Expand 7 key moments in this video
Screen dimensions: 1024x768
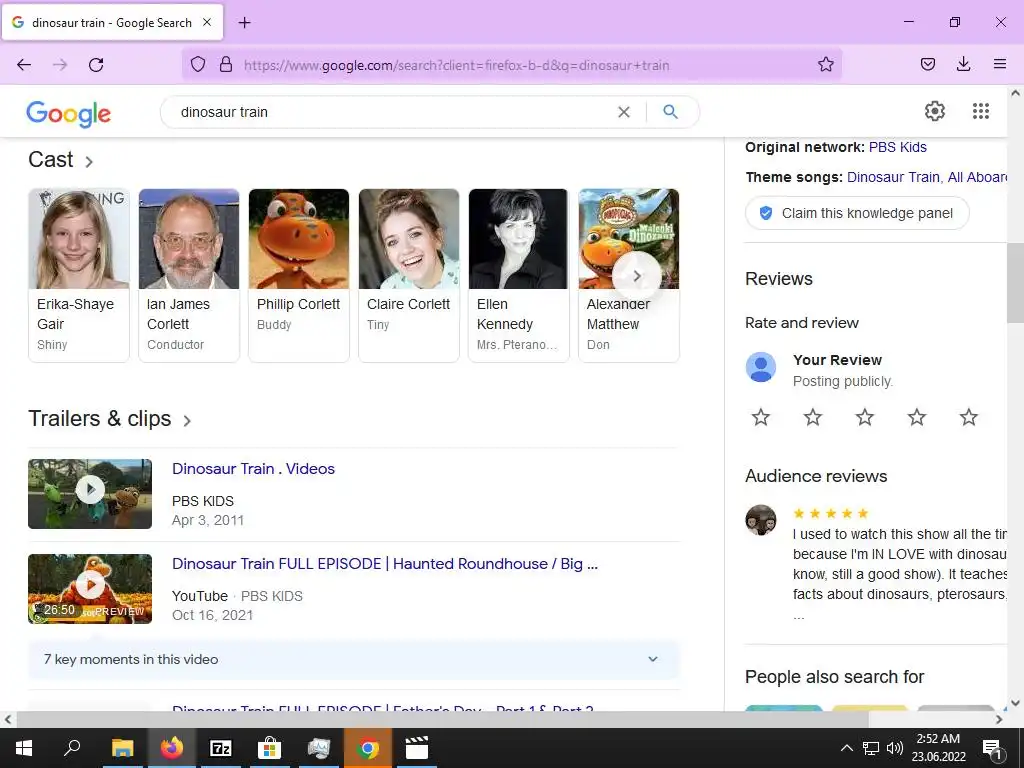click(x=354, y=660)
